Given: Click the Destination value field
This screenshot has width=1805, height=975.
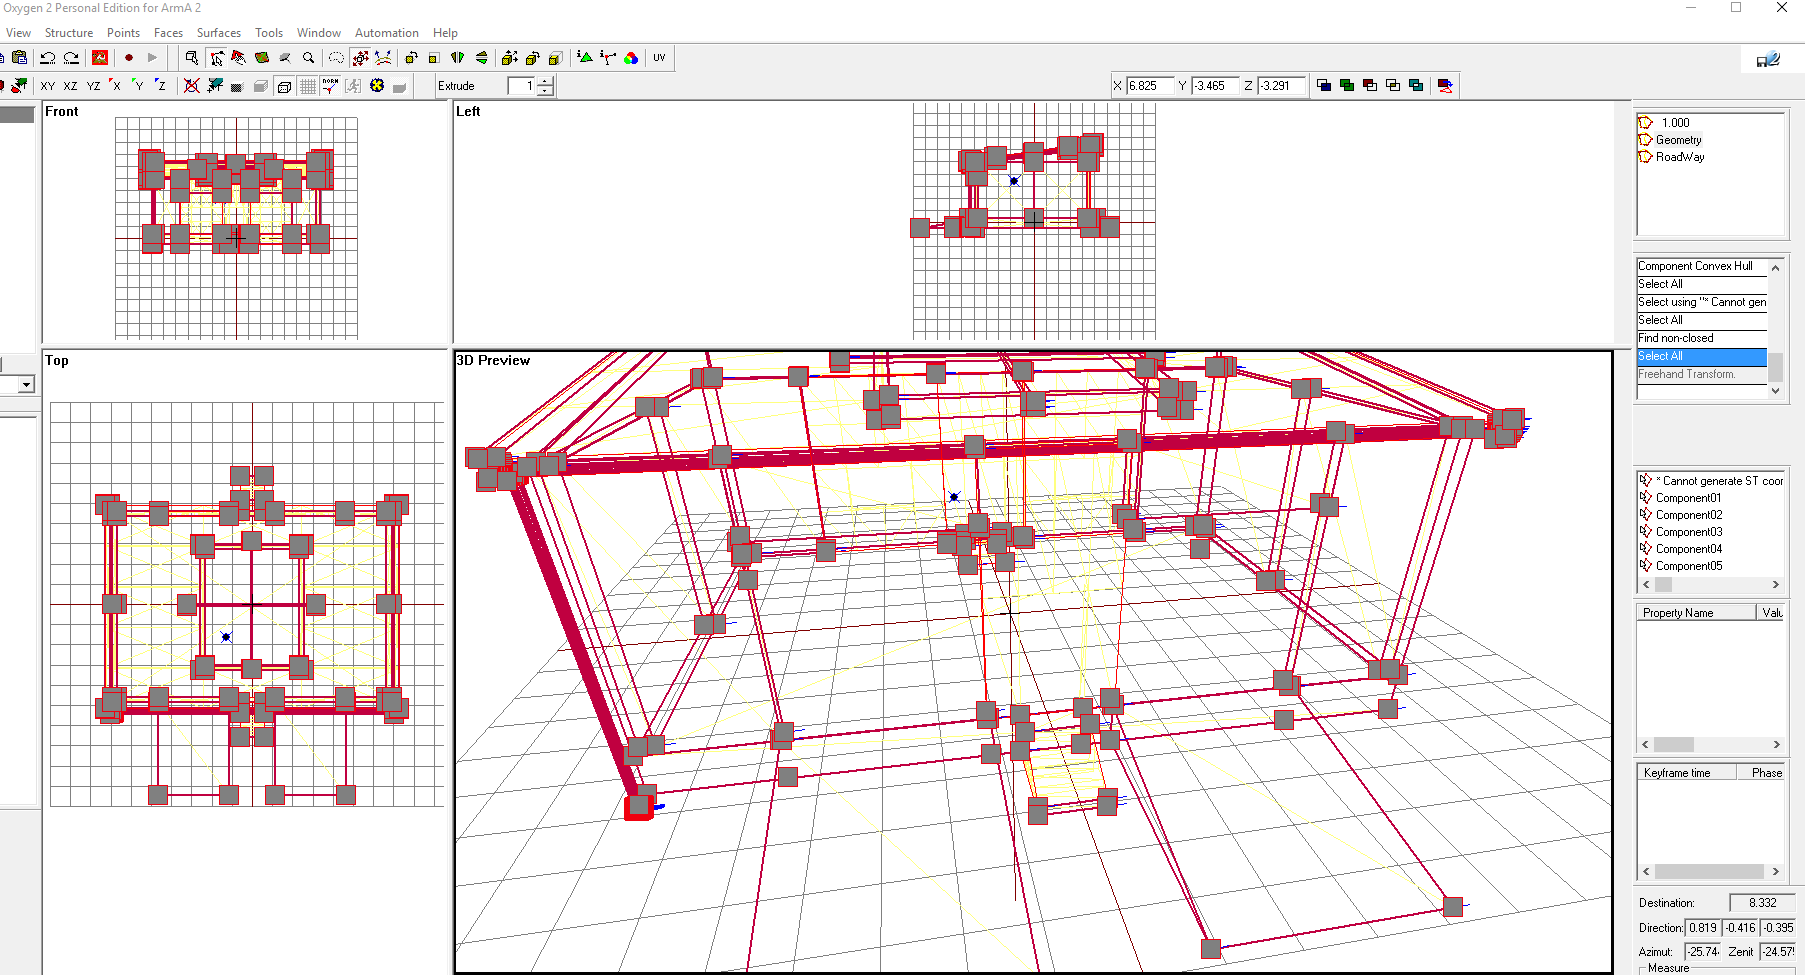Looking at the screenshot, I should pos(1761,903).
